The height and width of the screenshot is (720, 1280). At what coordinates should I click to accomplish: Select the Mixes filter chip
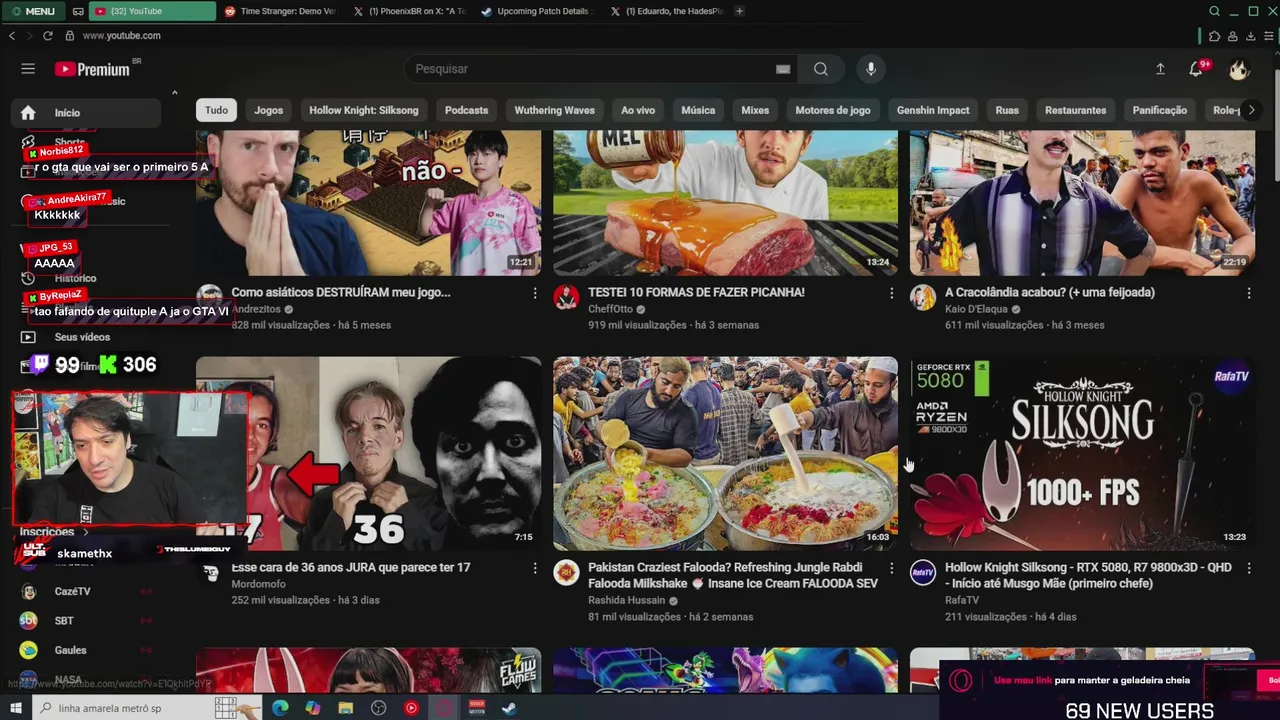[755, 110]
